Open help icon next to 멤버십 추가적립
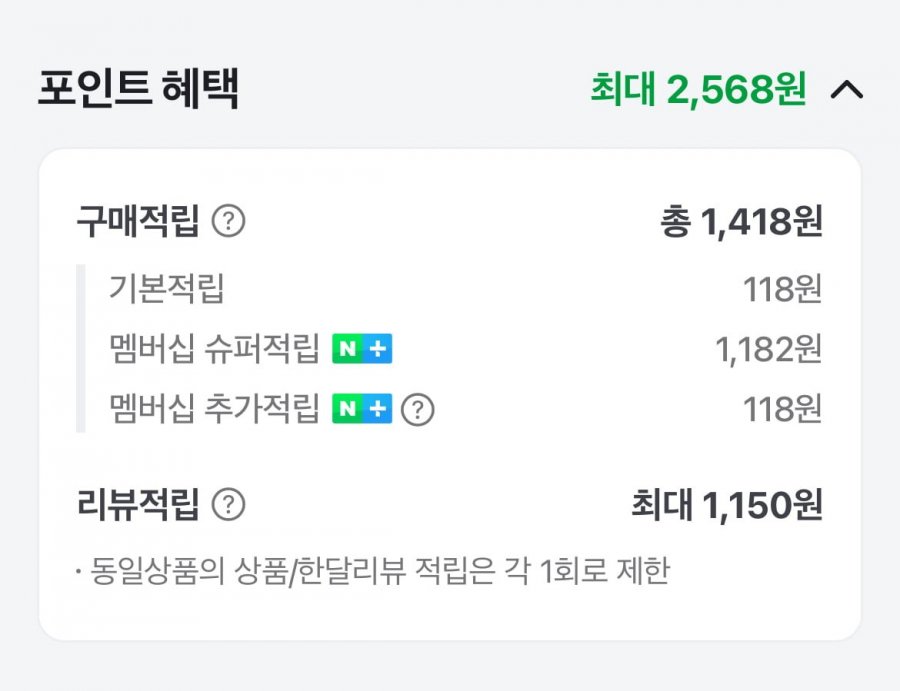This screenshot has width=900, height=691. pos(418,409)
